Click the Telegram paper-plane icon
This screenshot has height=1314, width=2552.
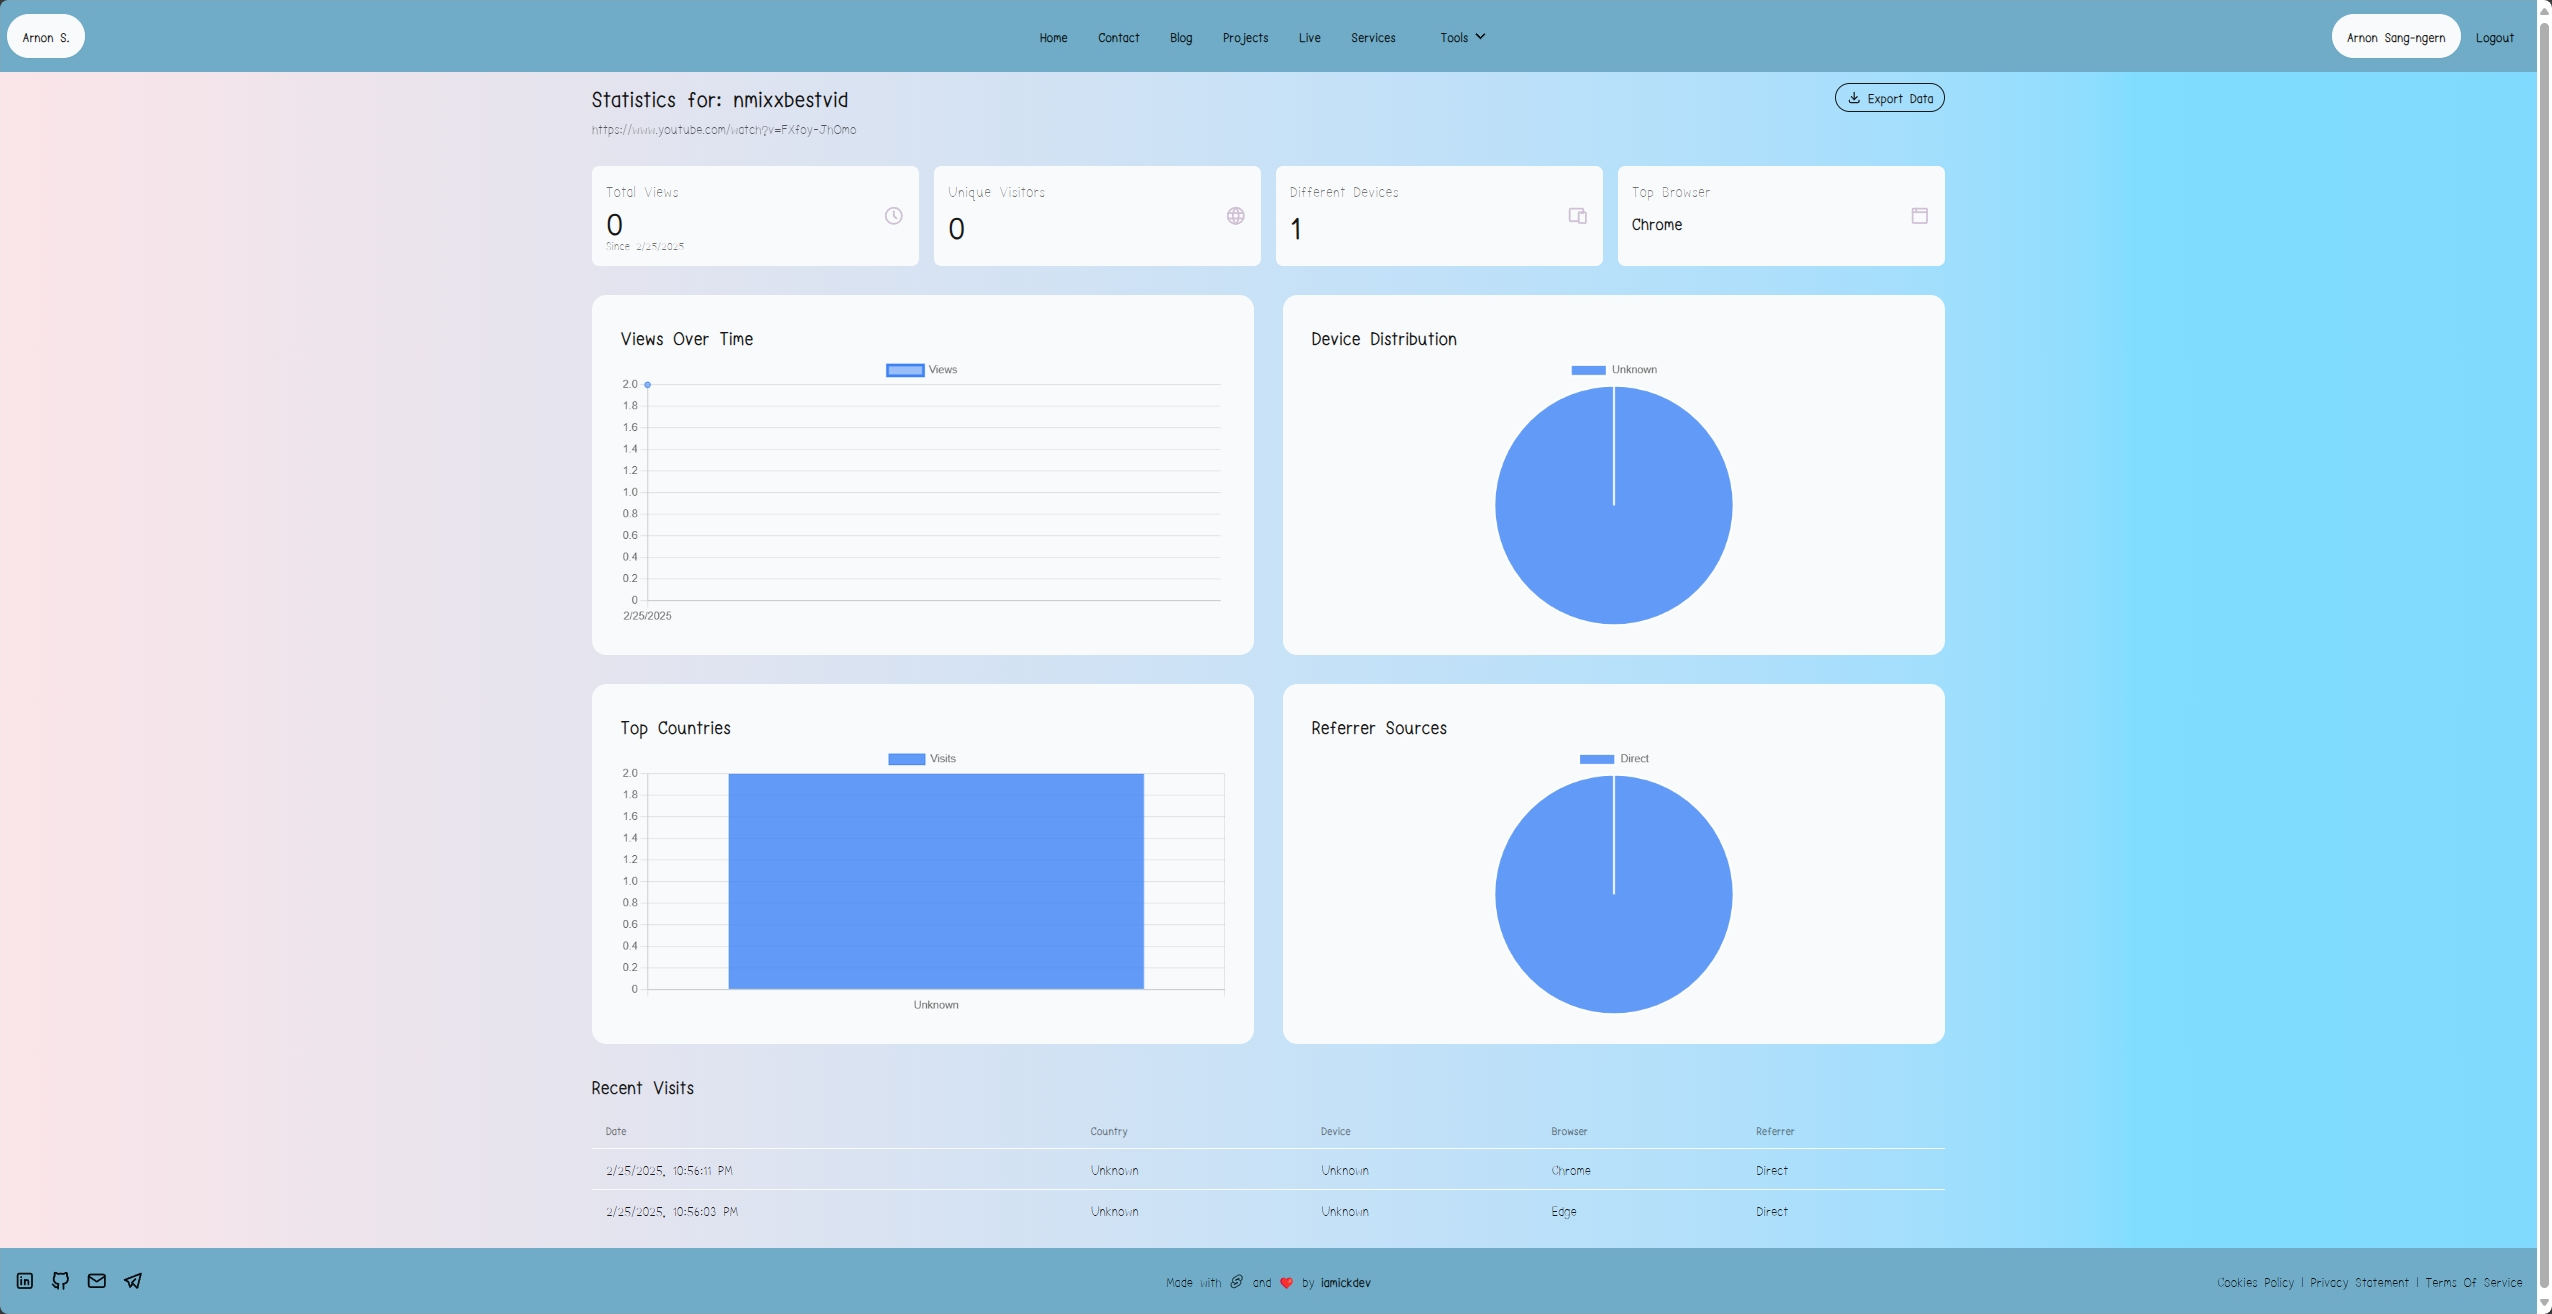133,1281
